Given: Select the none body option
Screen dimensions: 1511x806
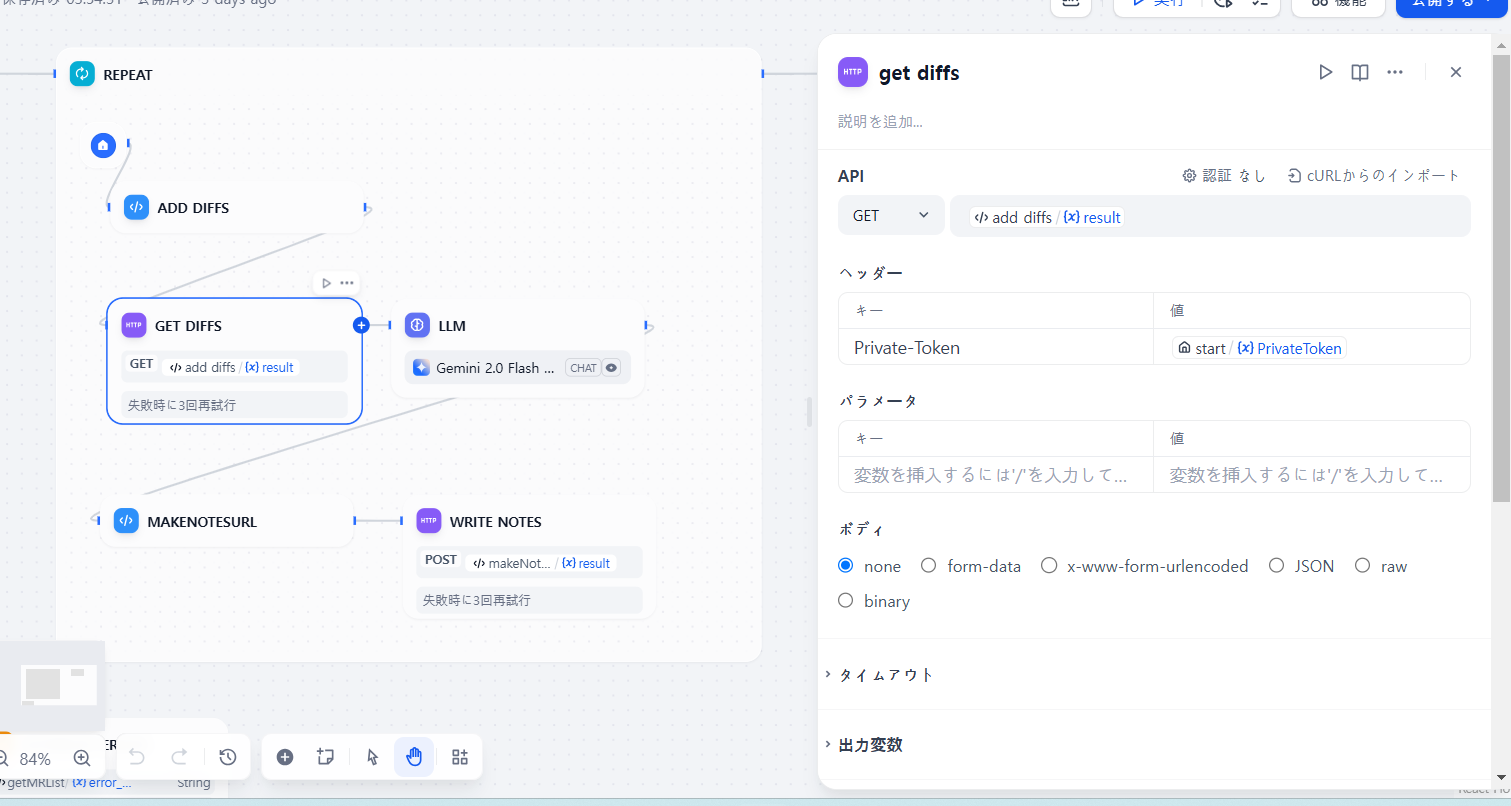Looking at the screenshot, I should (846, 565).
